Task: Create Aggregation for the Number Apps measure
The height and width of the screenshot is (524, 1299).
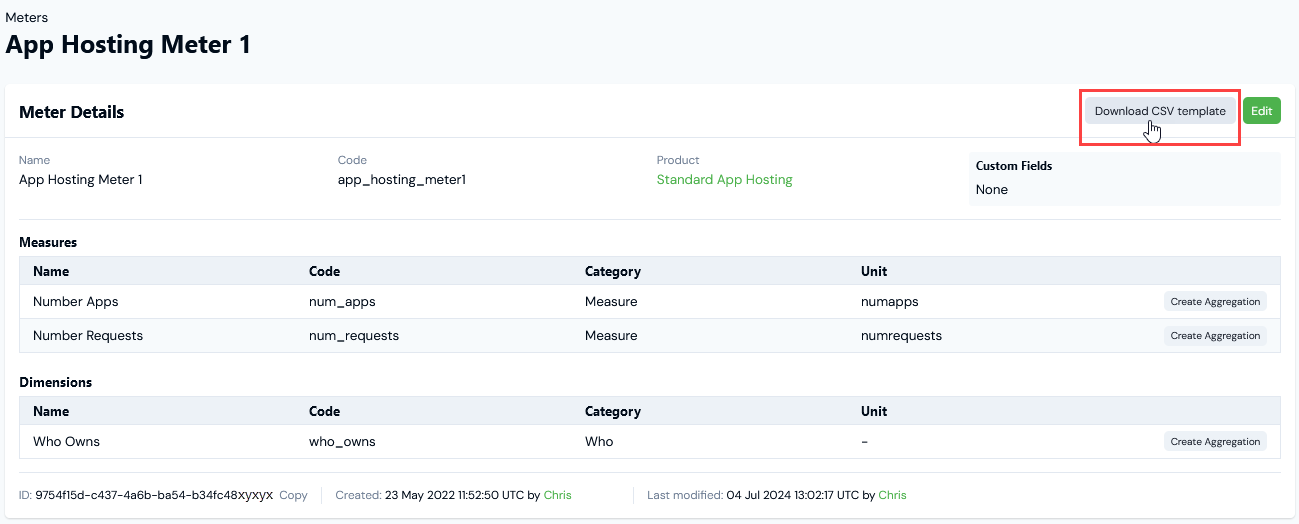Action: click(x=1214, y=302)
